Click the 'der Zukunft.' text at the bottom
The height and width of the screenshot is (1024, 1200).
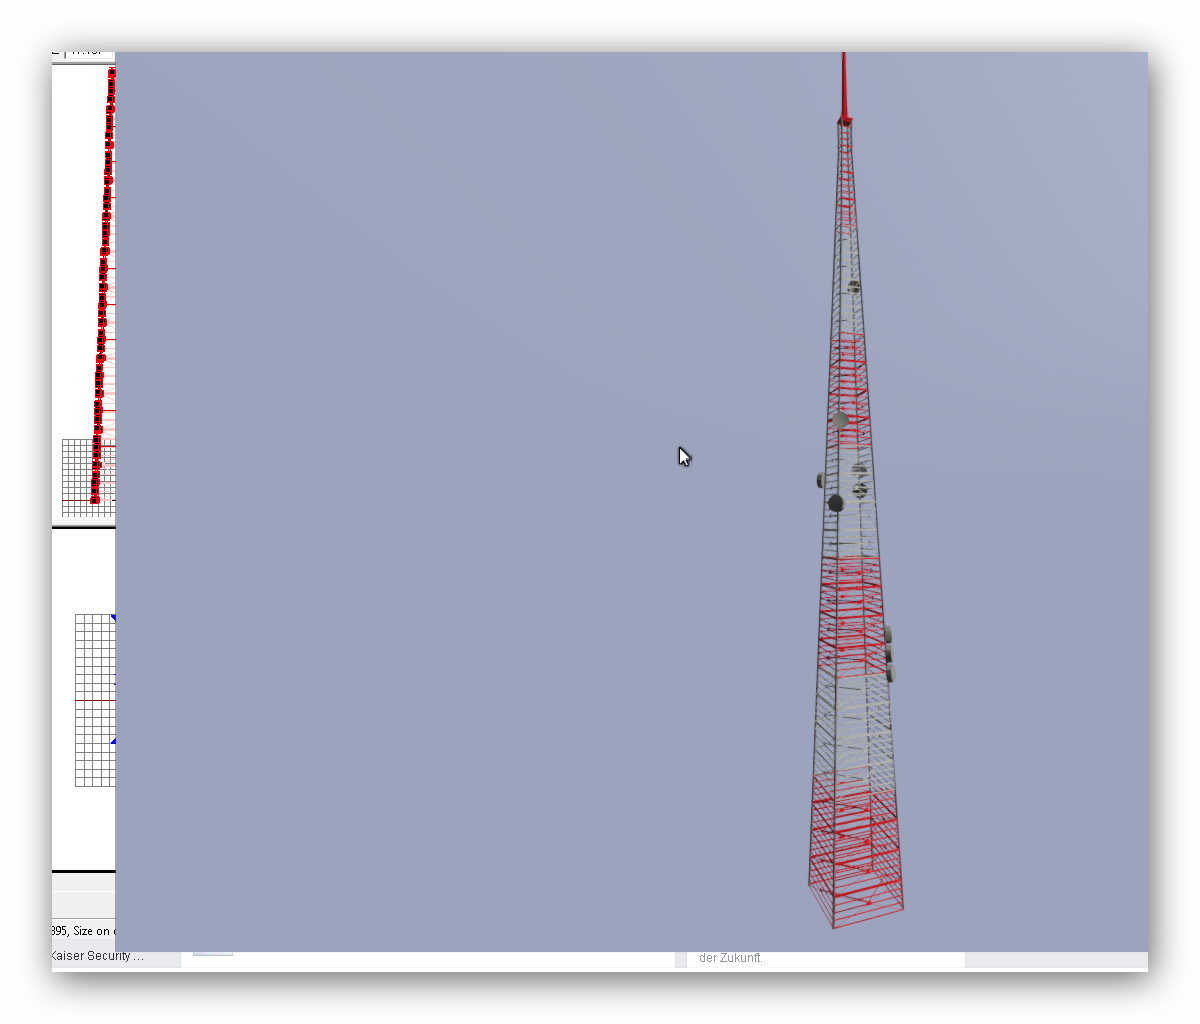(730, 958)
